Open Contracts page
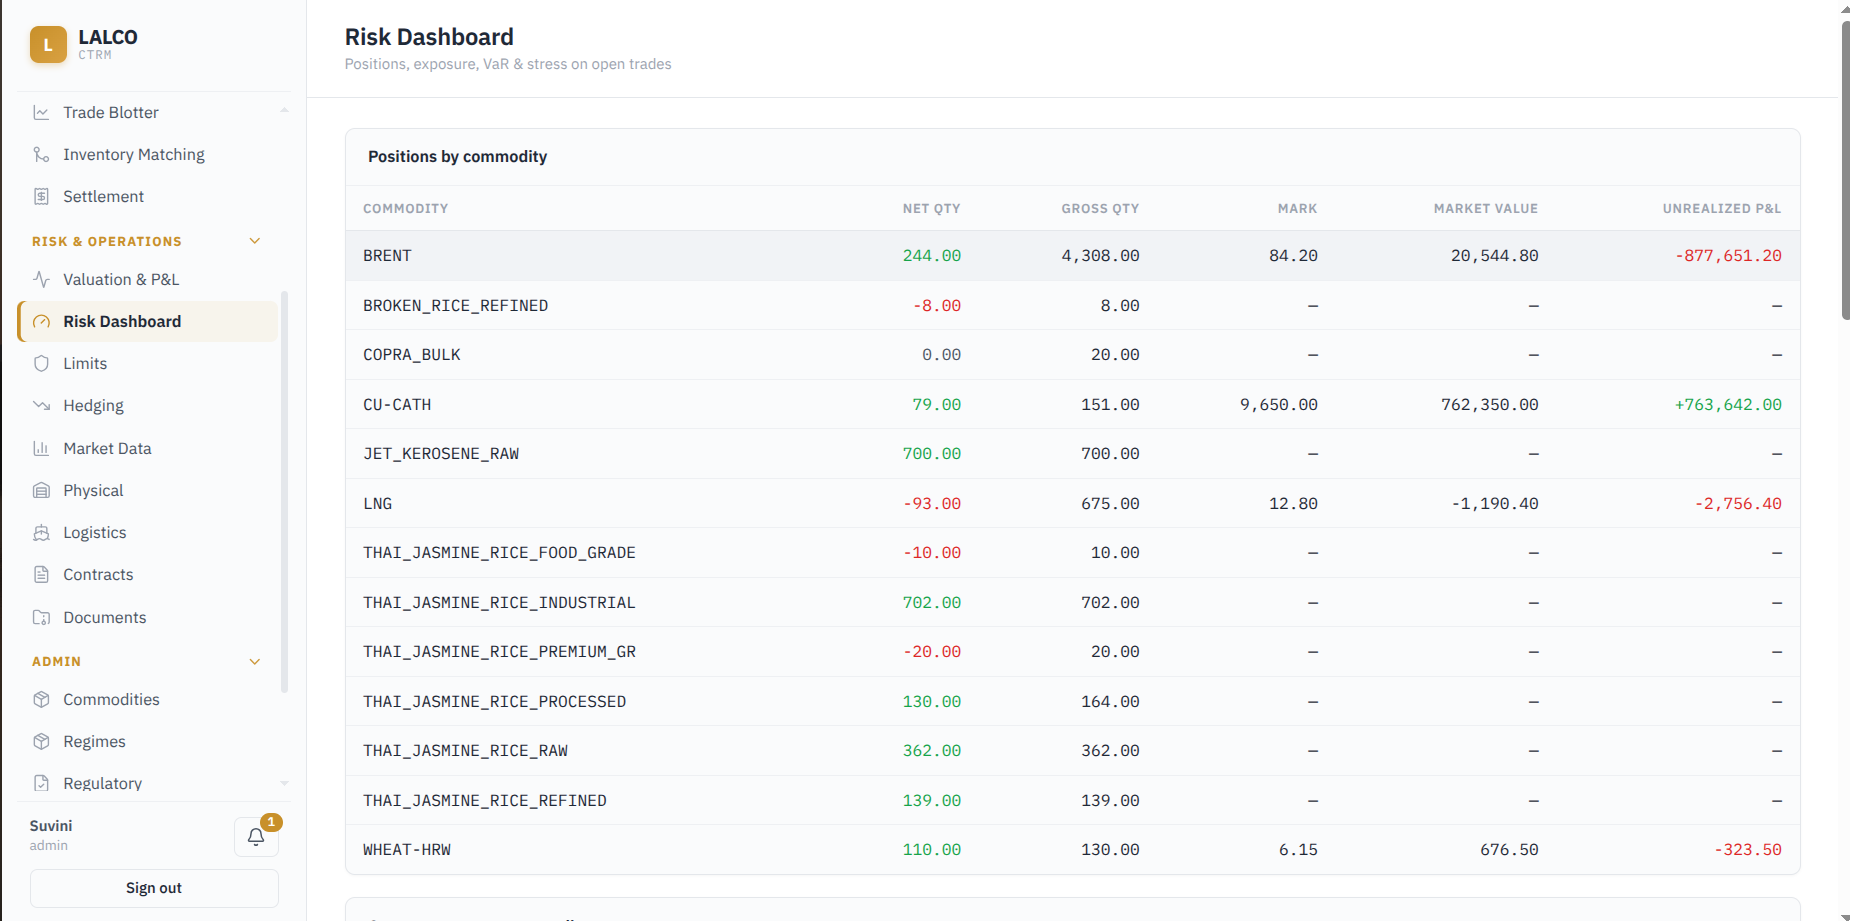1850x921 pixels. pyautogui.click(x=148, y=575)
